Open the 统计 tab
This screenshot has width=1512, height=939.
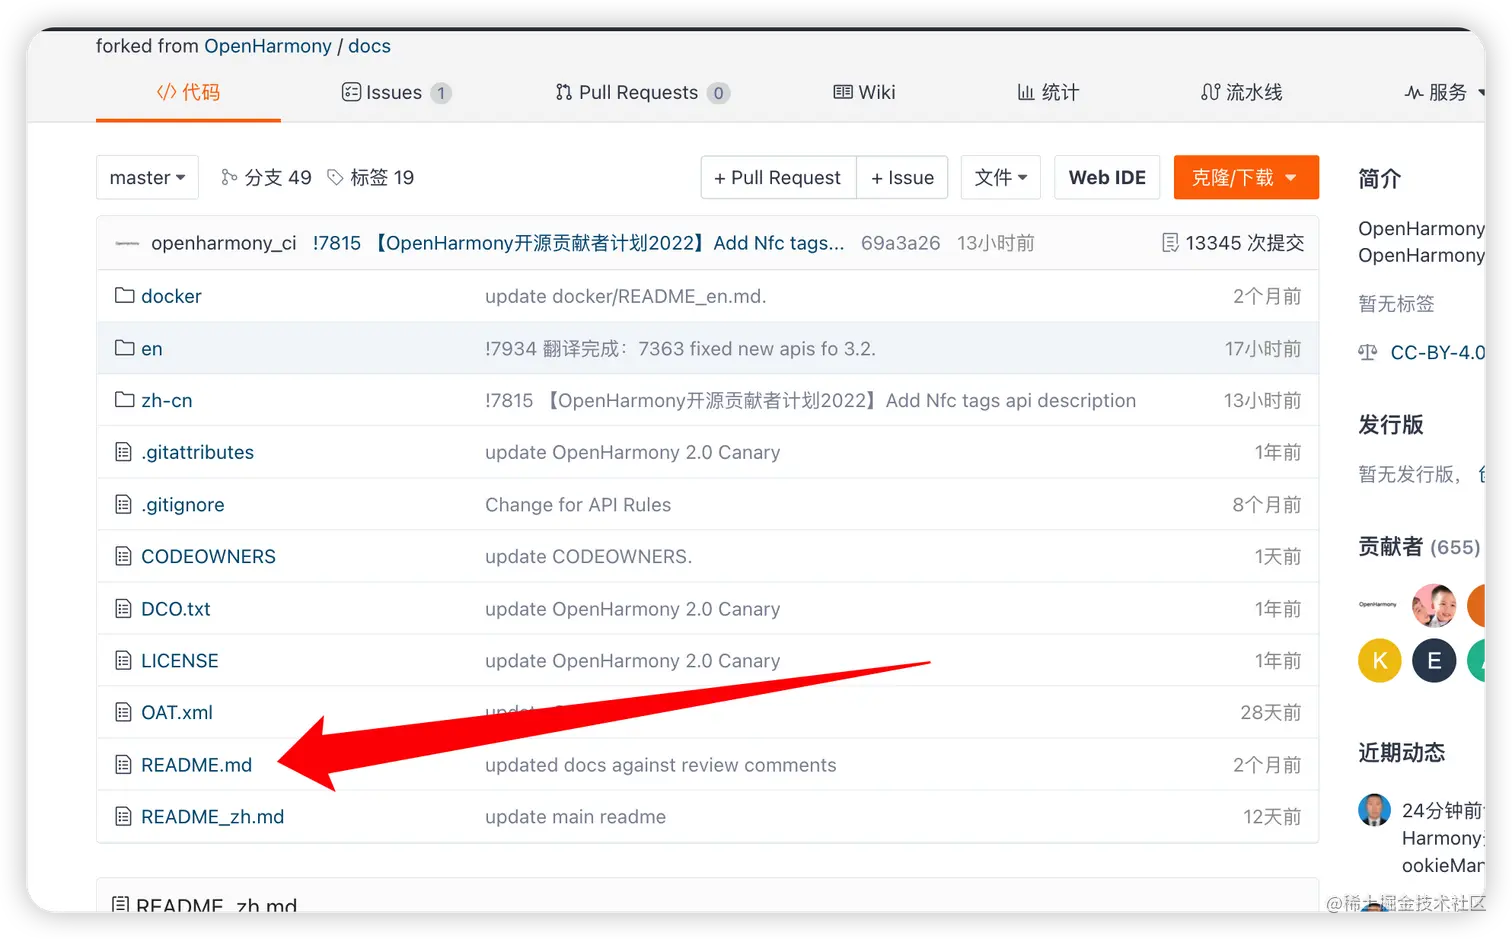coord(1048,92)
